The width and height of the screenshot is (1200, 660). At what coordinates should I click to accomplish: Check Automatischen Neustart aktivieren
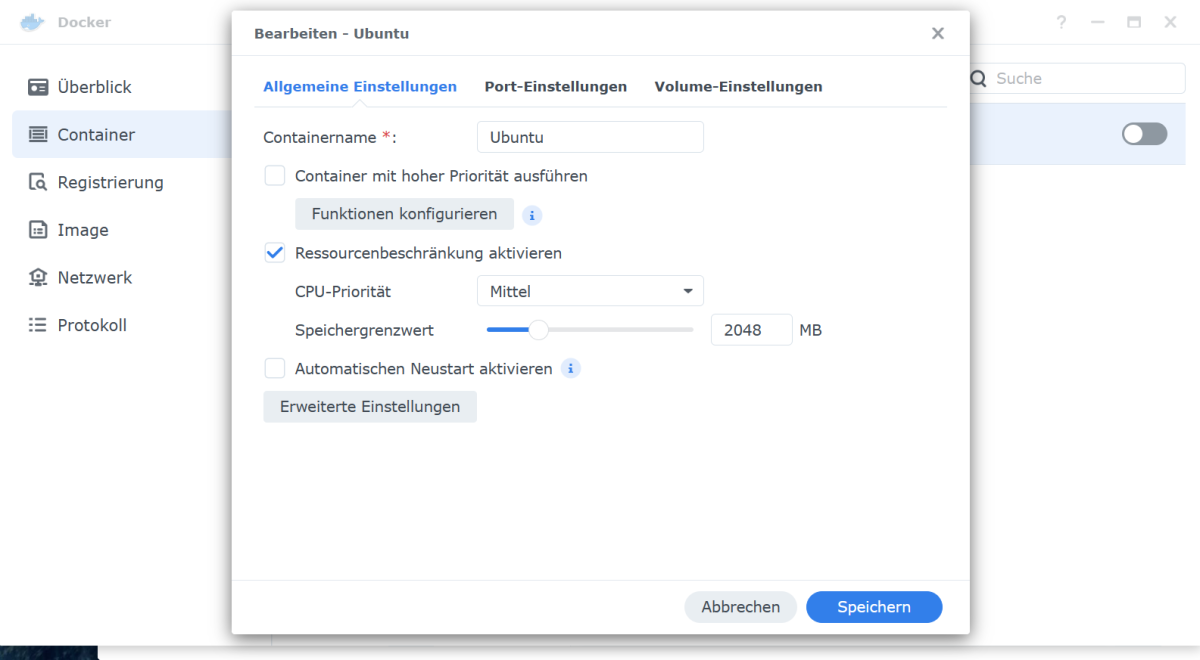(275, 369)
